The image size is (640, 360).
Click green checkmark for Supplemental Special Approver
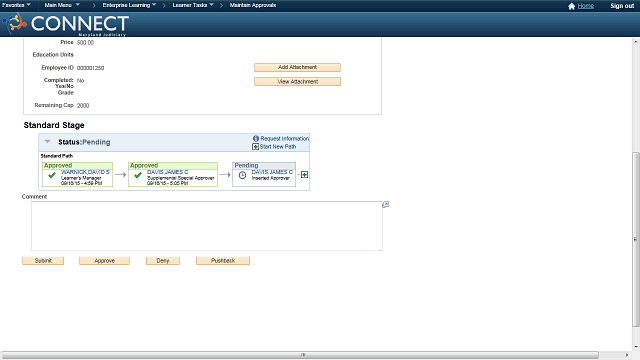click(138, 175)
